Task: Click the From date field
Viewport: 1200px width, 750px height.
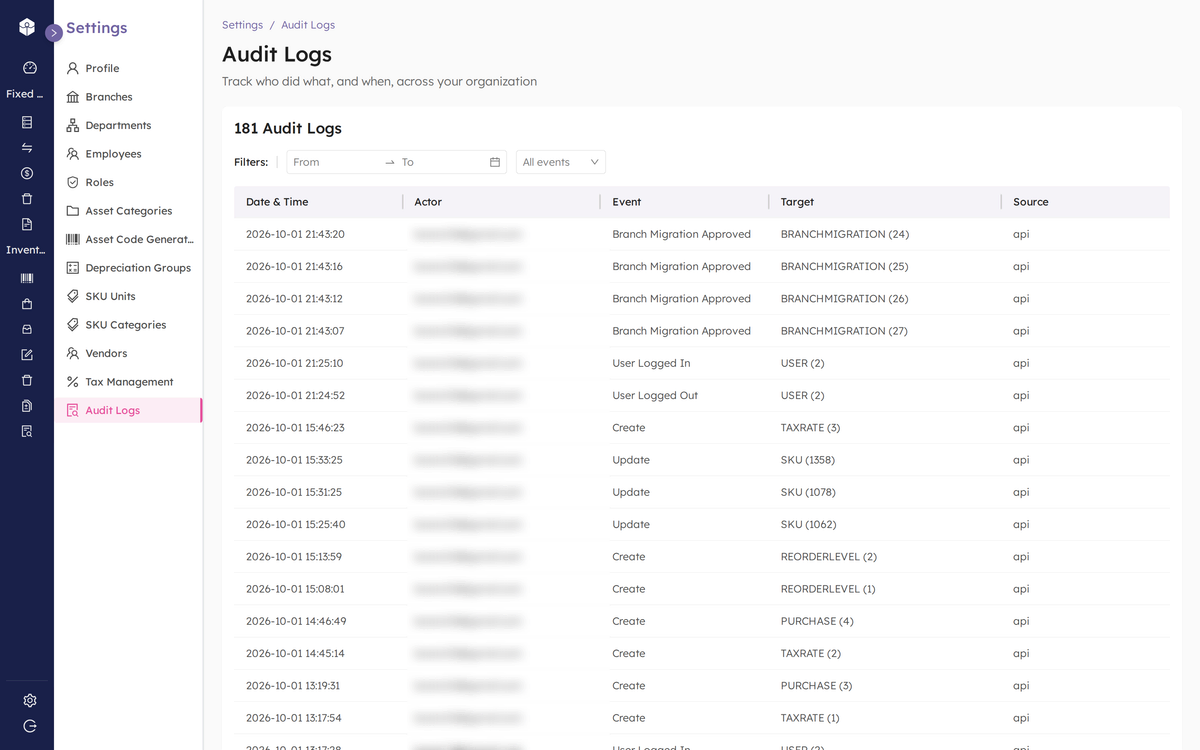Action: tap(335, 162)
